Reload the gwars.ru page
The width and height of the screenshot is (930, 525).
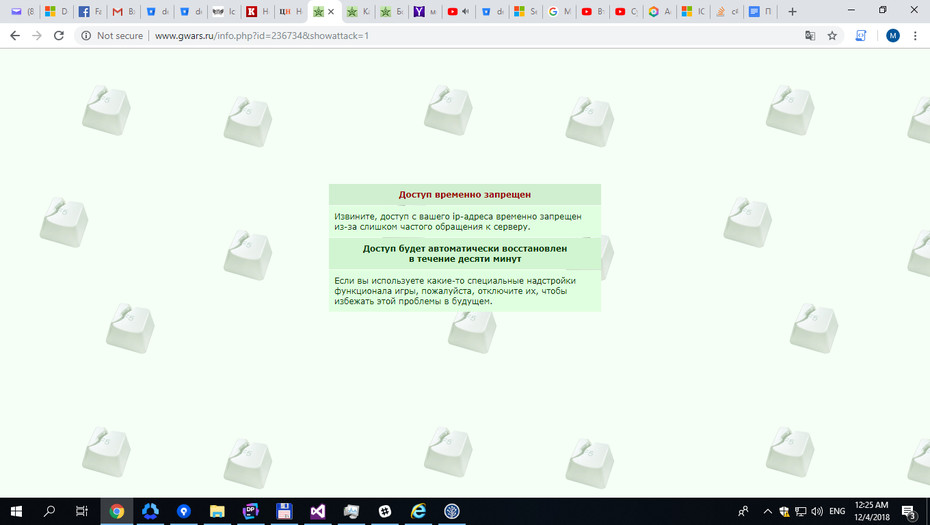point(59,36)
